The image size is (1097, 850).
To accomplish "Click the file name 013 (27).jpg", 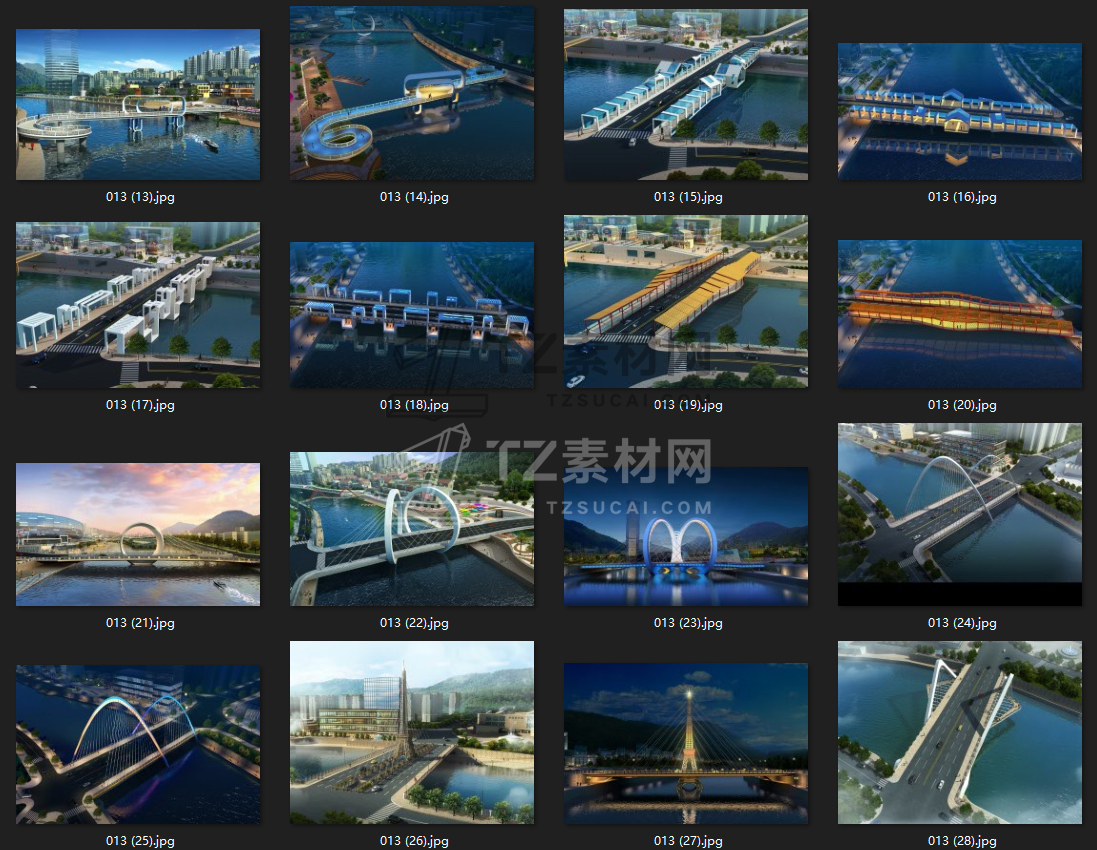I will click(x=688, y=841).
